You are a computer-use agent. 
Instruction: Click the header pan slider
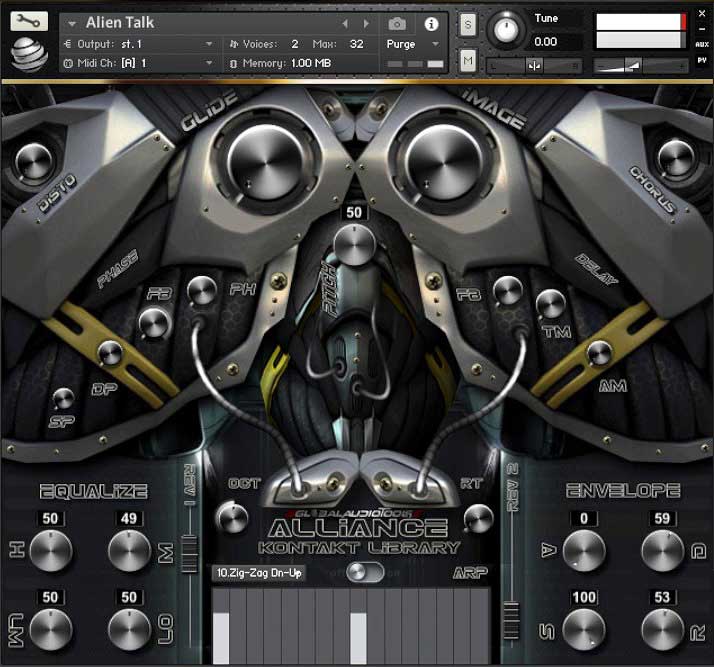coord(535,66)
